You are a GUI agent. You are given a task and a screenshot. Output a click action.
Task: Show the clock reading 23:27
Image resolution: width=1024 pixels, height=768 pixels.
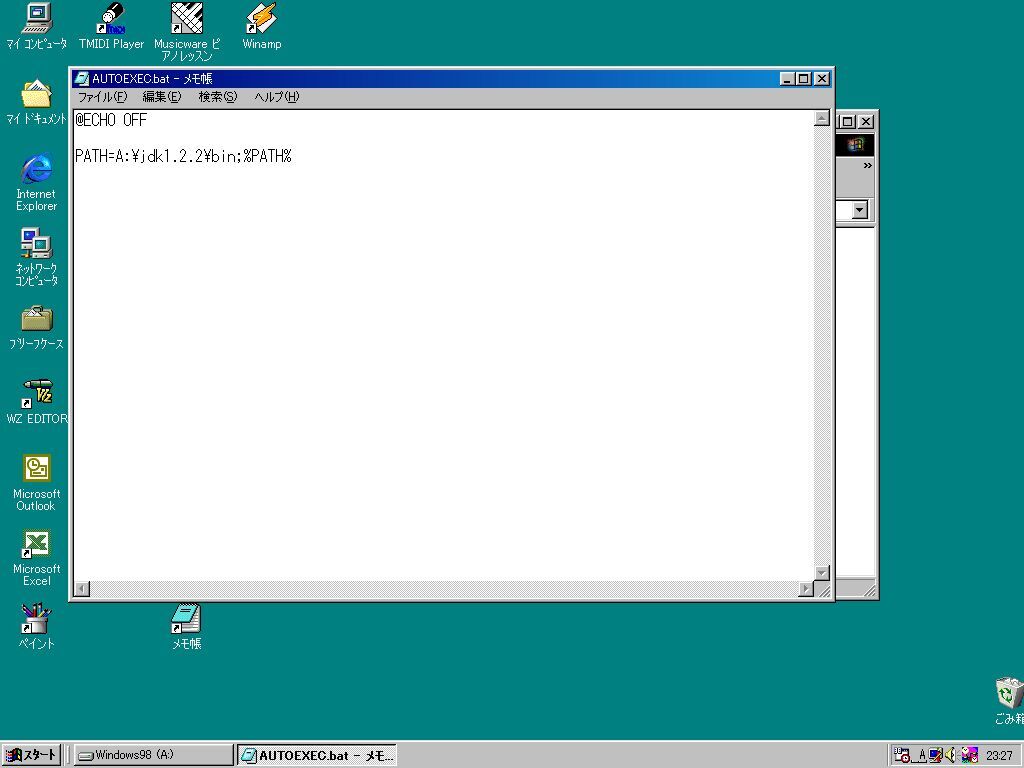pyautogui.click(x=999, y=756)
